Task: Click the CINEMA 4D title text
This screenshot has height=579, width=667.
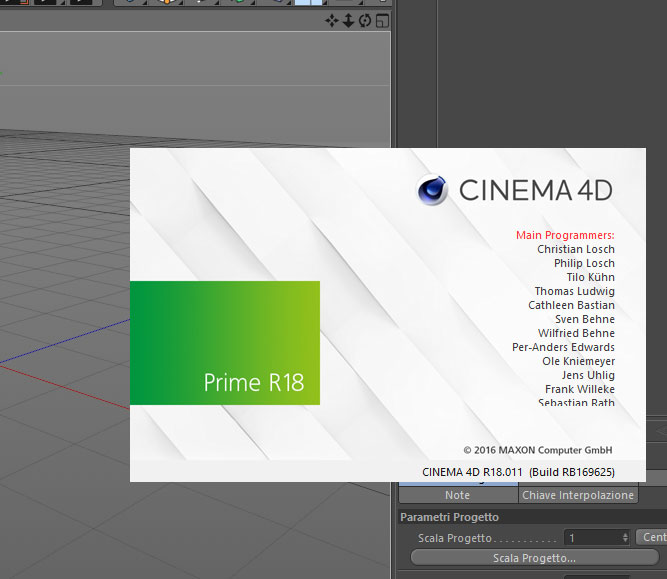Action: [x=535, y=190]
